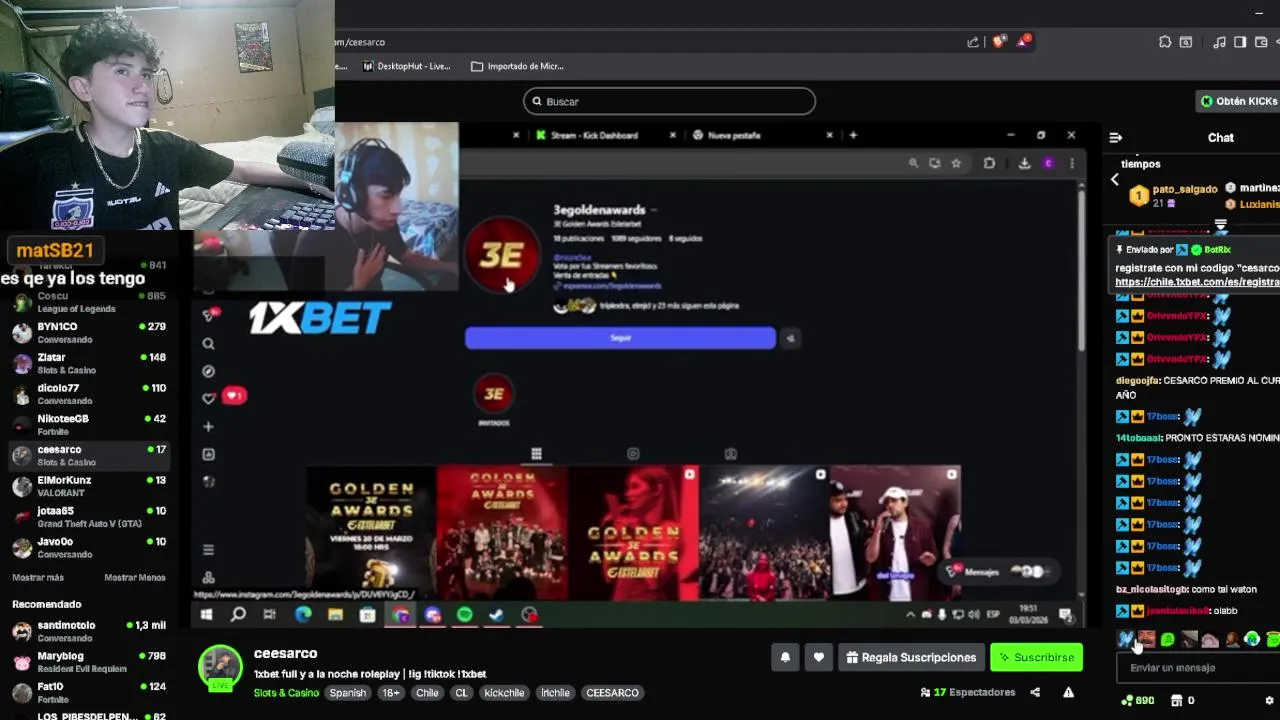This screenshot has width=1280, height=720.
Task: Open the chat shop icon
Action: tap(1176, 700)
